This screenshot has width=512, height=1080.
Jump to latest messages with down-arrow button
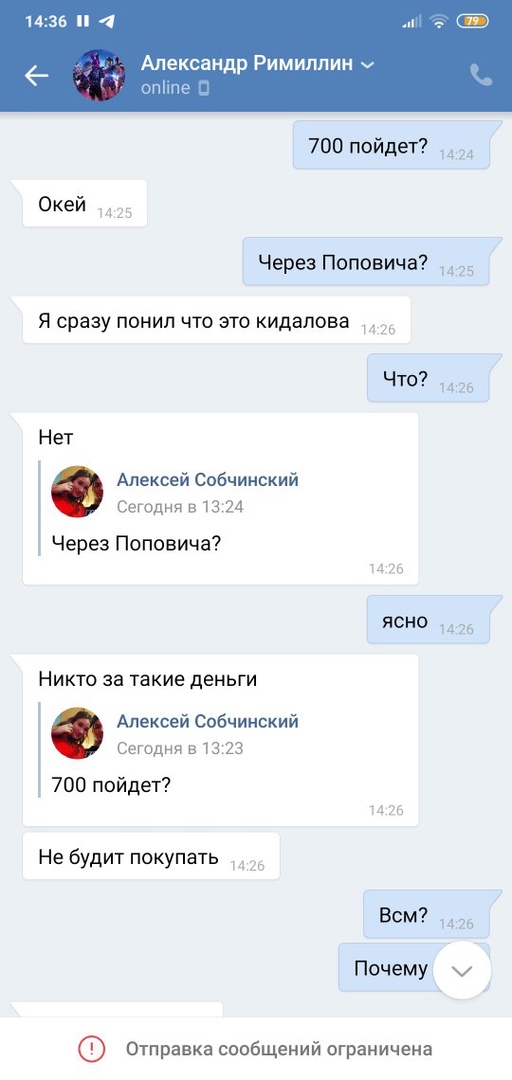coord(462,970)
